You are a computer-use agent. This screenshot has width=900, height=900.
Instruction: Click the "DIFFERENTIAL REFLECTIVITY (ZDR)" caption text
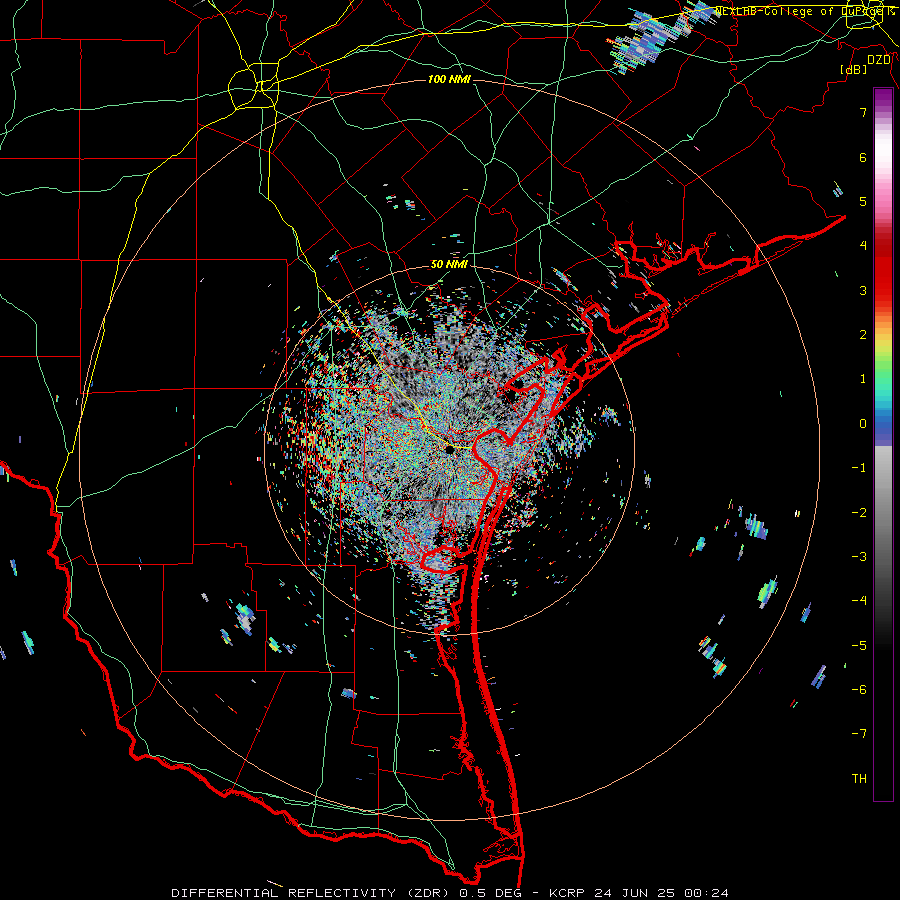(x=313, y=893)
